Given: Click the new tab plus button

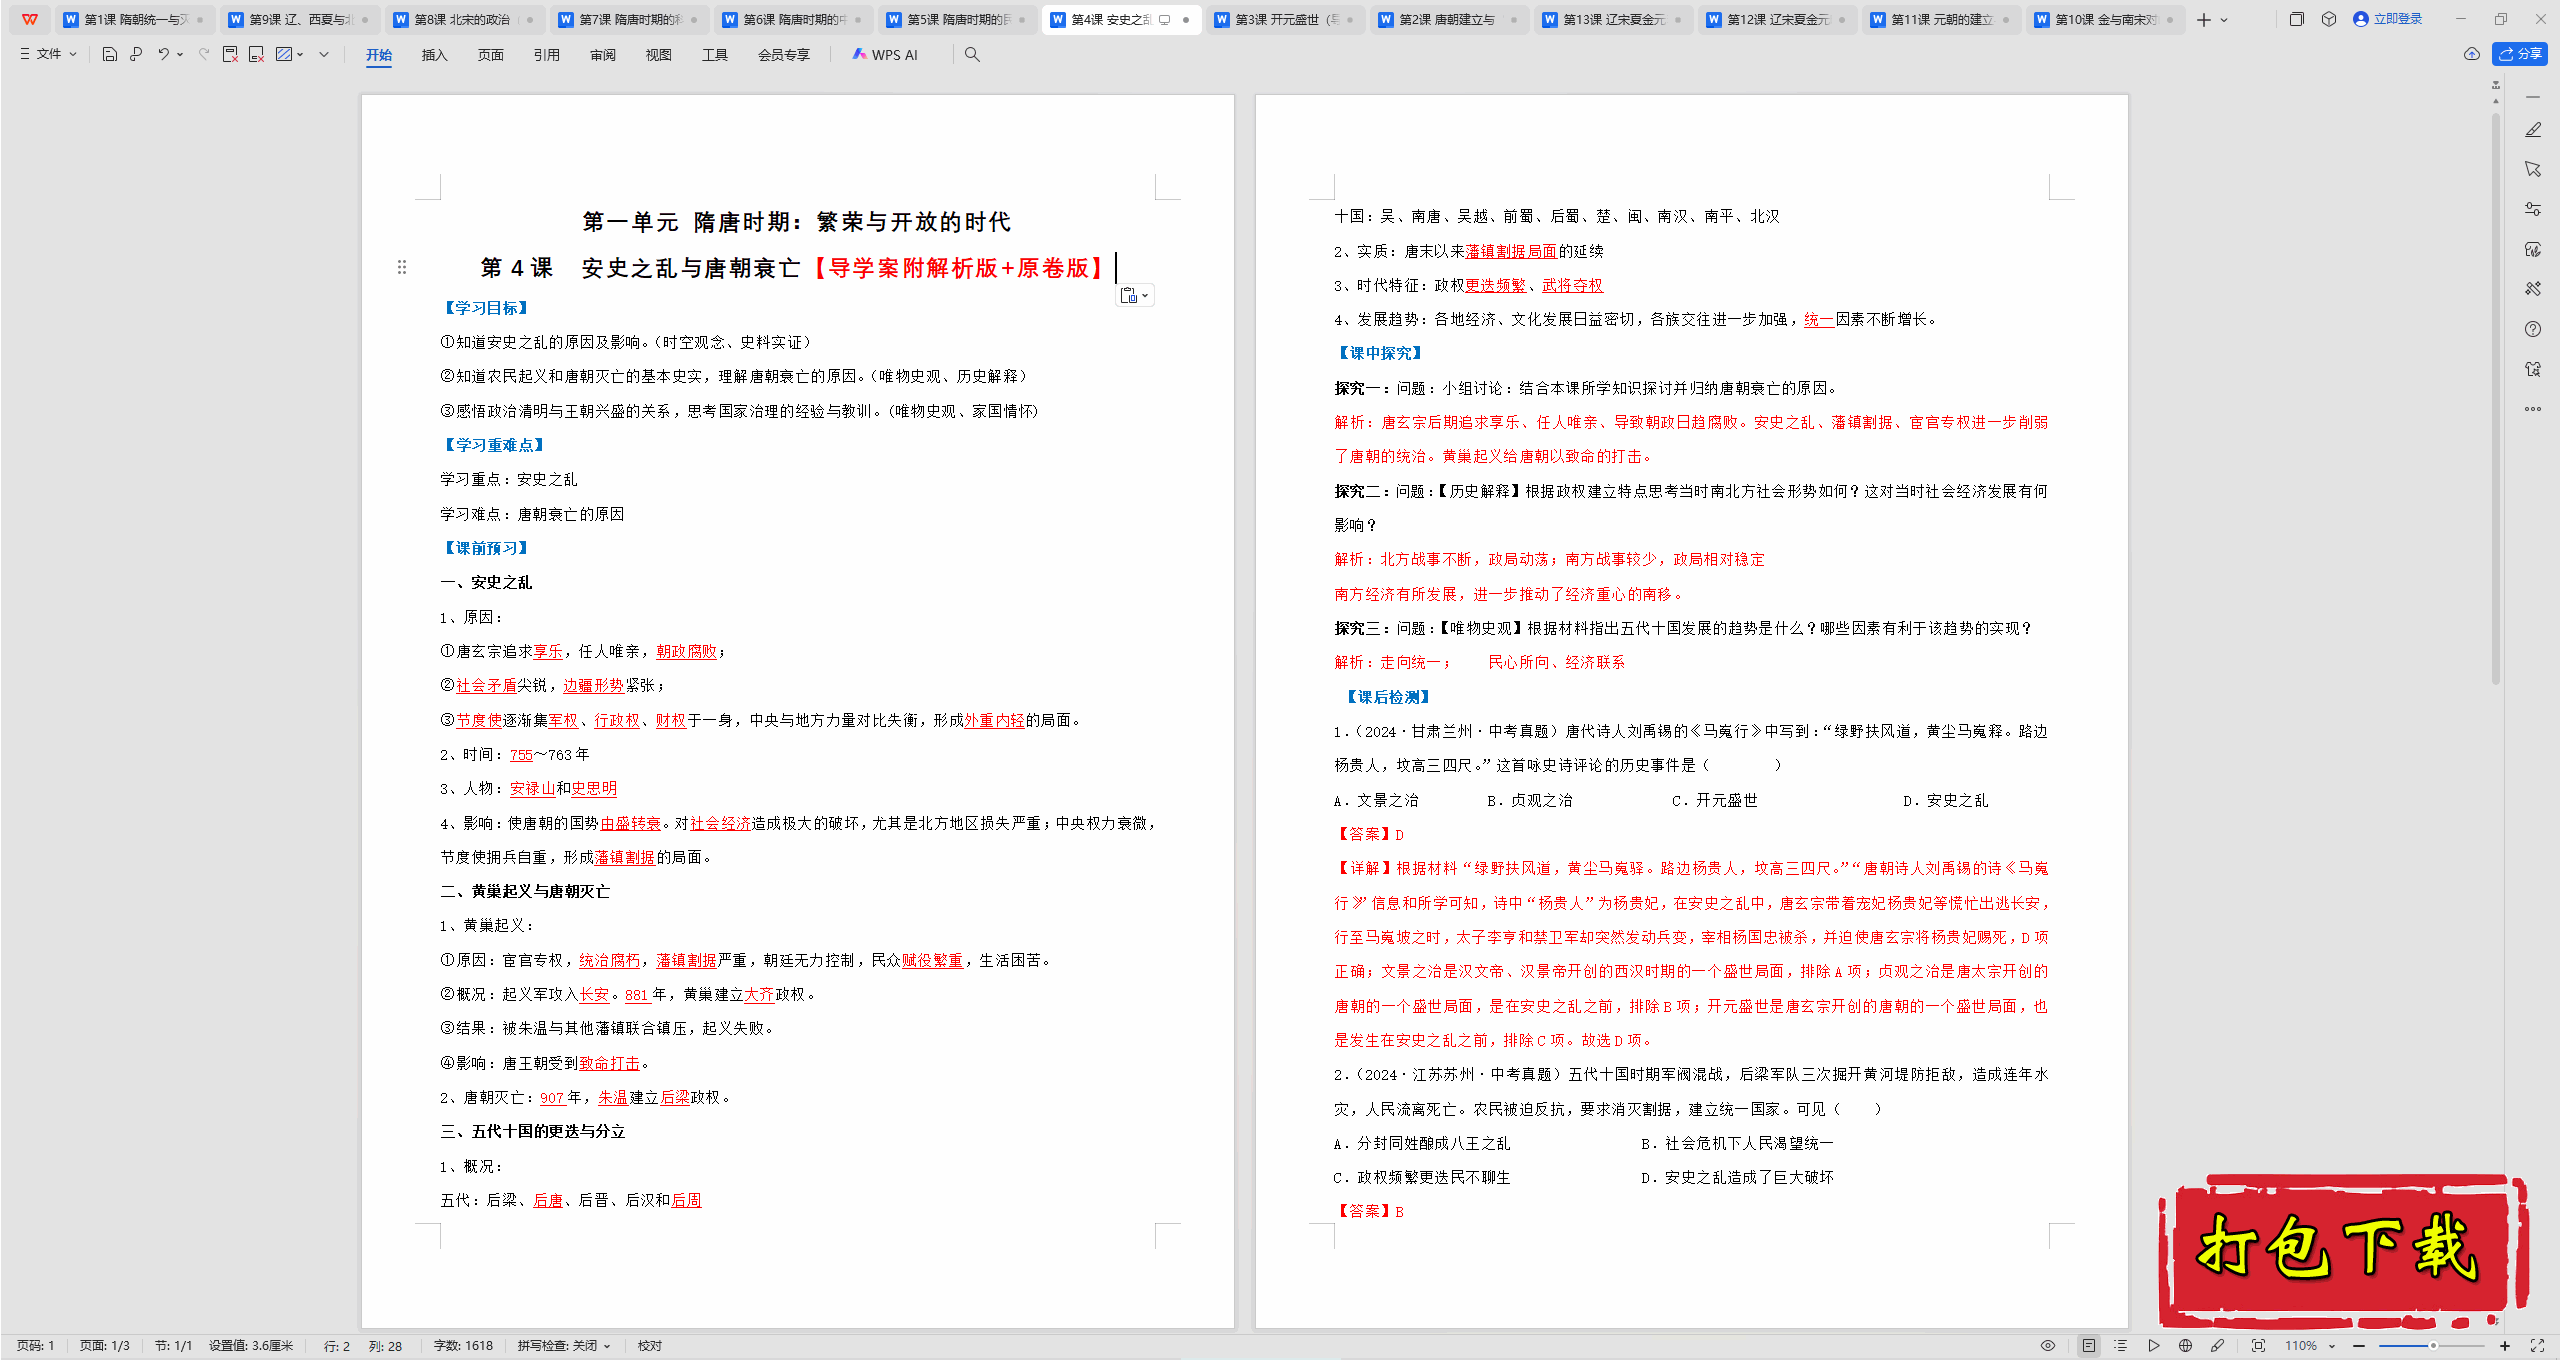Looking at the screenshot, I should [x=2203, y=20].
